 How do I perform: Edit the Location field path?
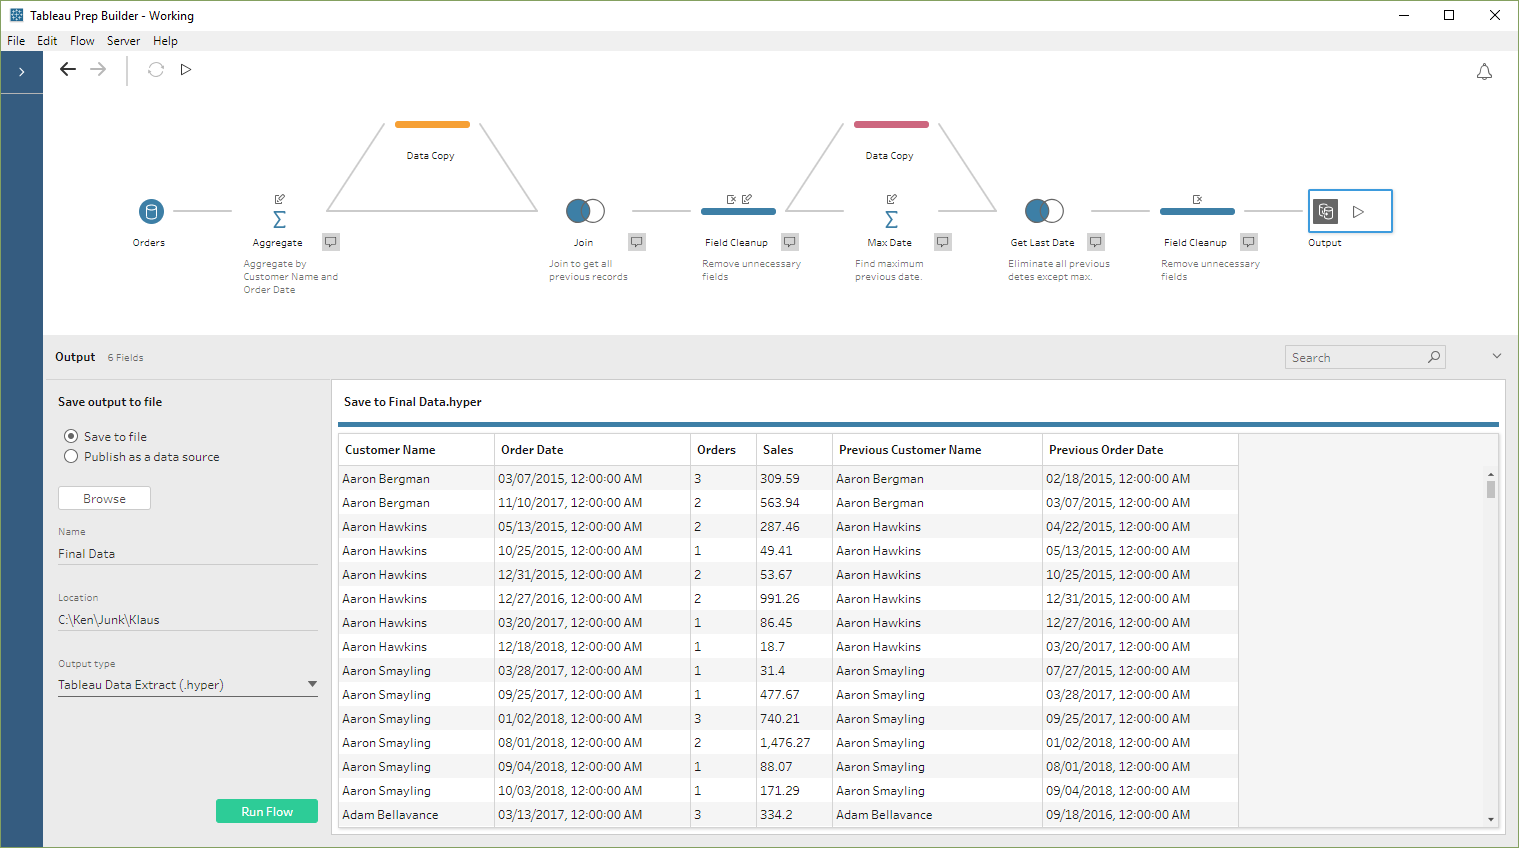coord(188,619)
